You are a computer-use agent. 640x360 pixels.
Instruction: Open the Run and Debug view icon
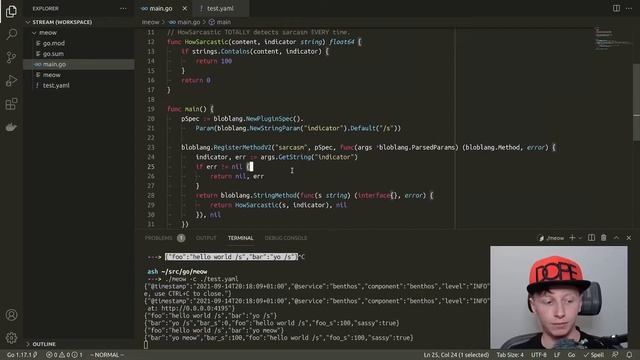pos(11,80)
